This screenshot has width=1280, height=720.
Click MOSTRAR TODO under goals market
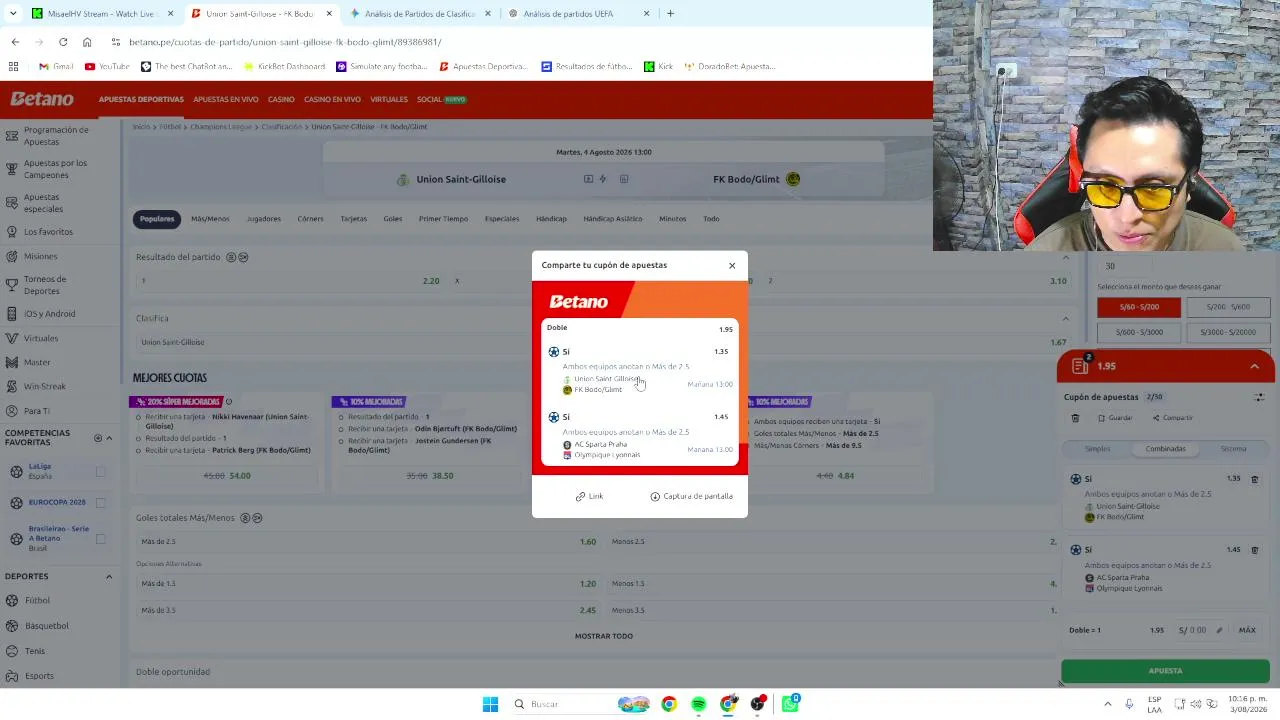click(604, 636)
